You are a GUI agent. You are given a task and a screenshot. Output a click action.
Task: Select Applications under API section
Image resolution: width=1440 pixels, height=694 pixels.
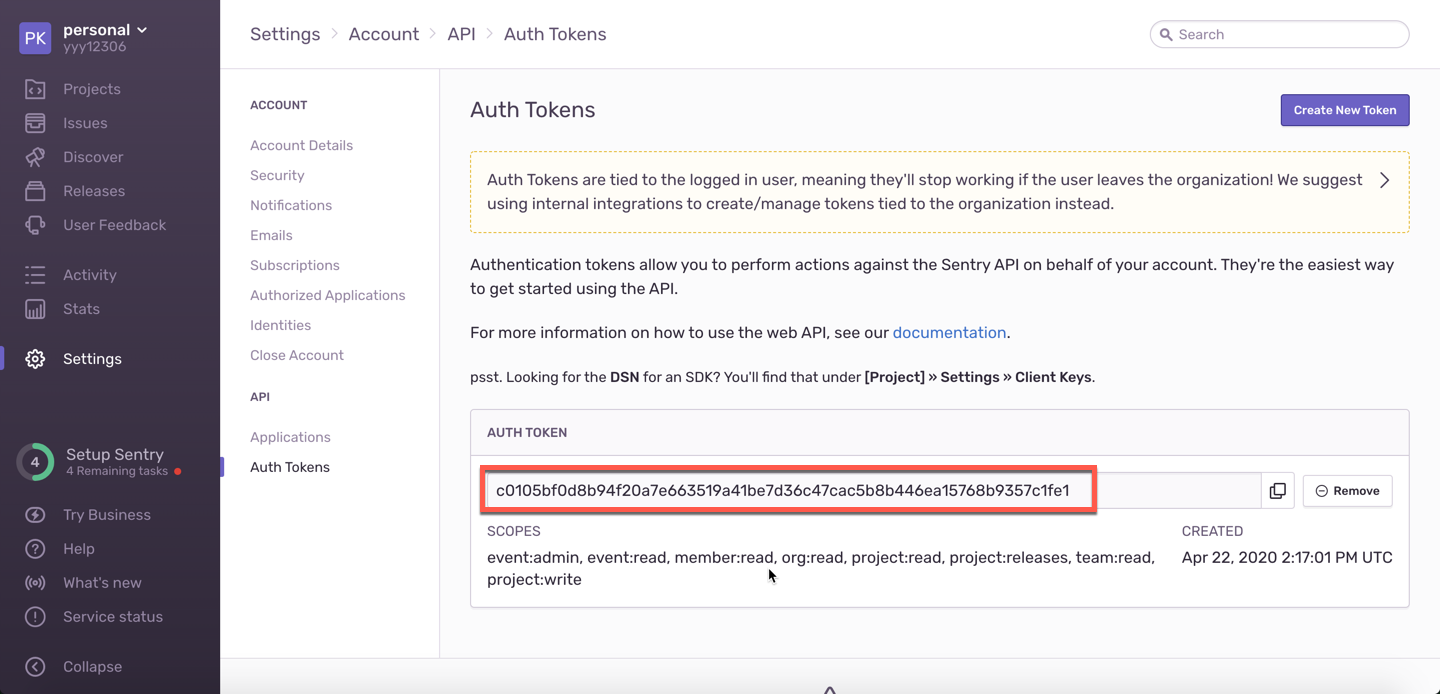[x=290, y=437]
